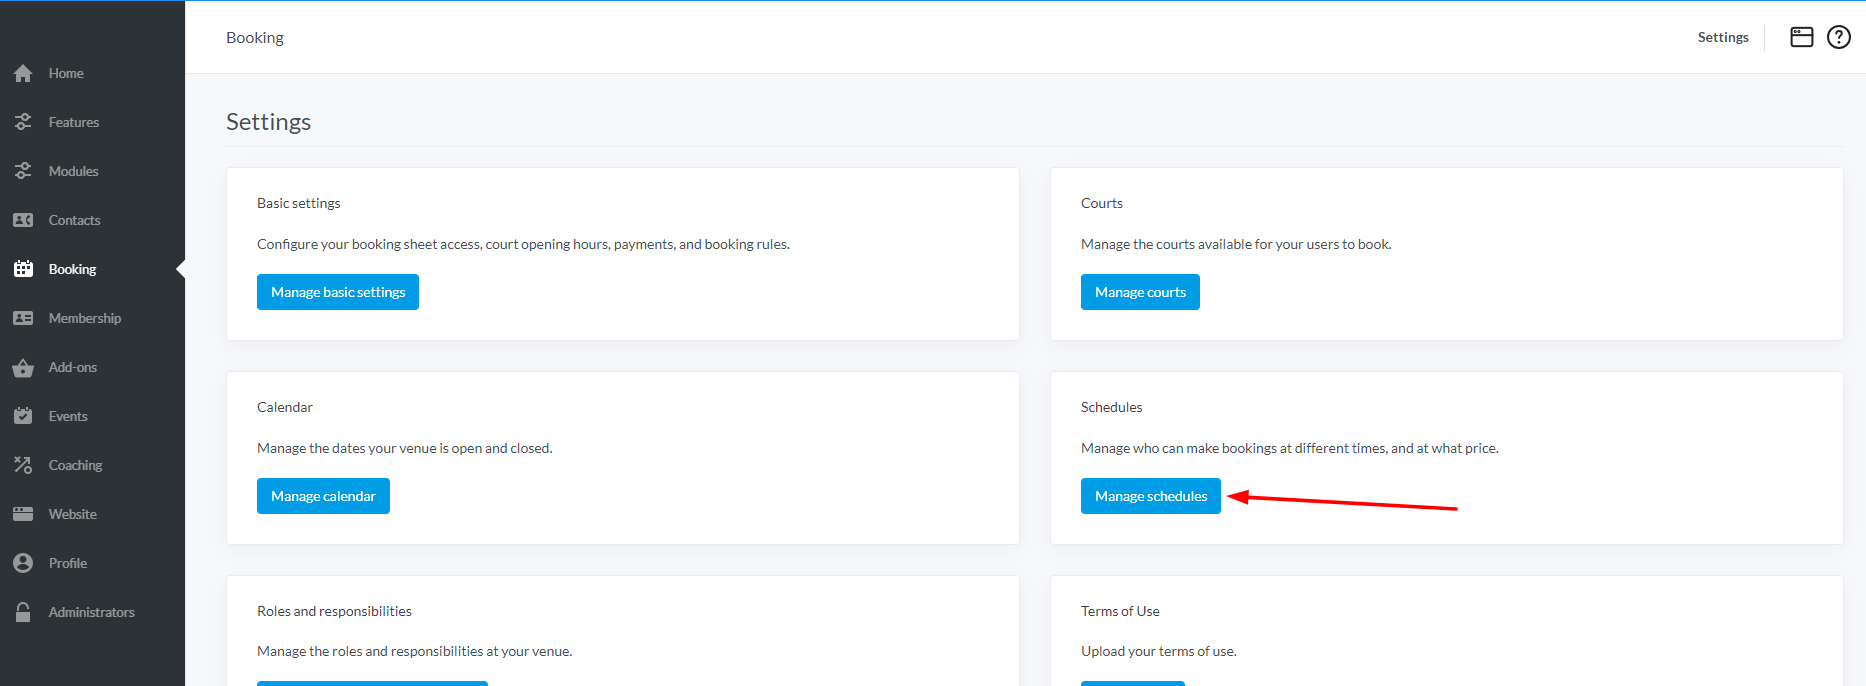Click the Manage basic settings button
The height and width of the screenshot is (686, 1866).
click(x=338, y=292)
